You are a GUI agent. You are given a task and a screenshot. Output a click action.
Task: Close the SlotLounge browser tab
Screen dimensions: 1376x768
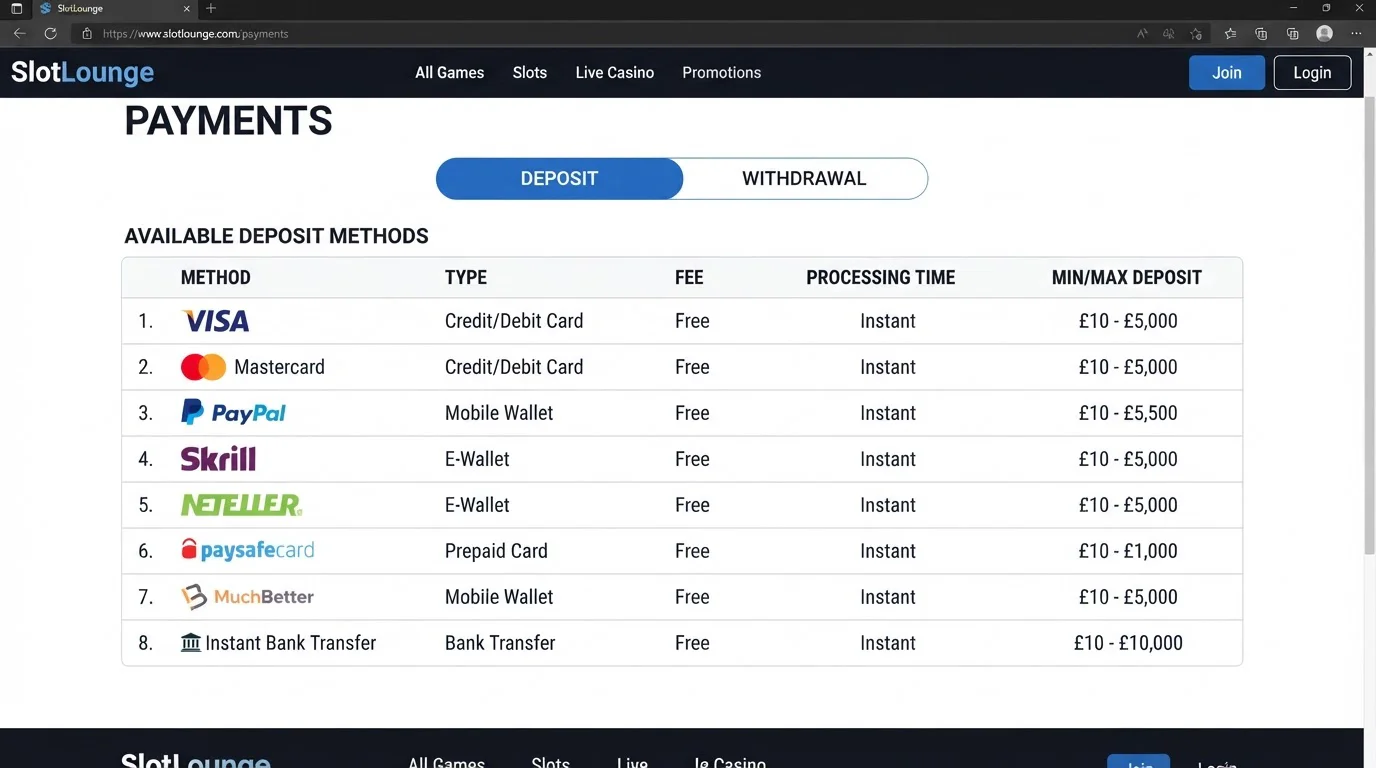(186, 8)
